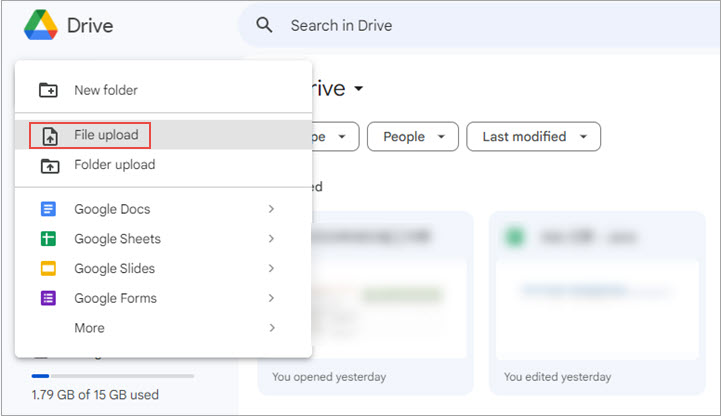The width and height of the screenshot is (721, 416).
Task: Click the search magnifier icon
Action: pyautogui.click(x=264, y=25)
